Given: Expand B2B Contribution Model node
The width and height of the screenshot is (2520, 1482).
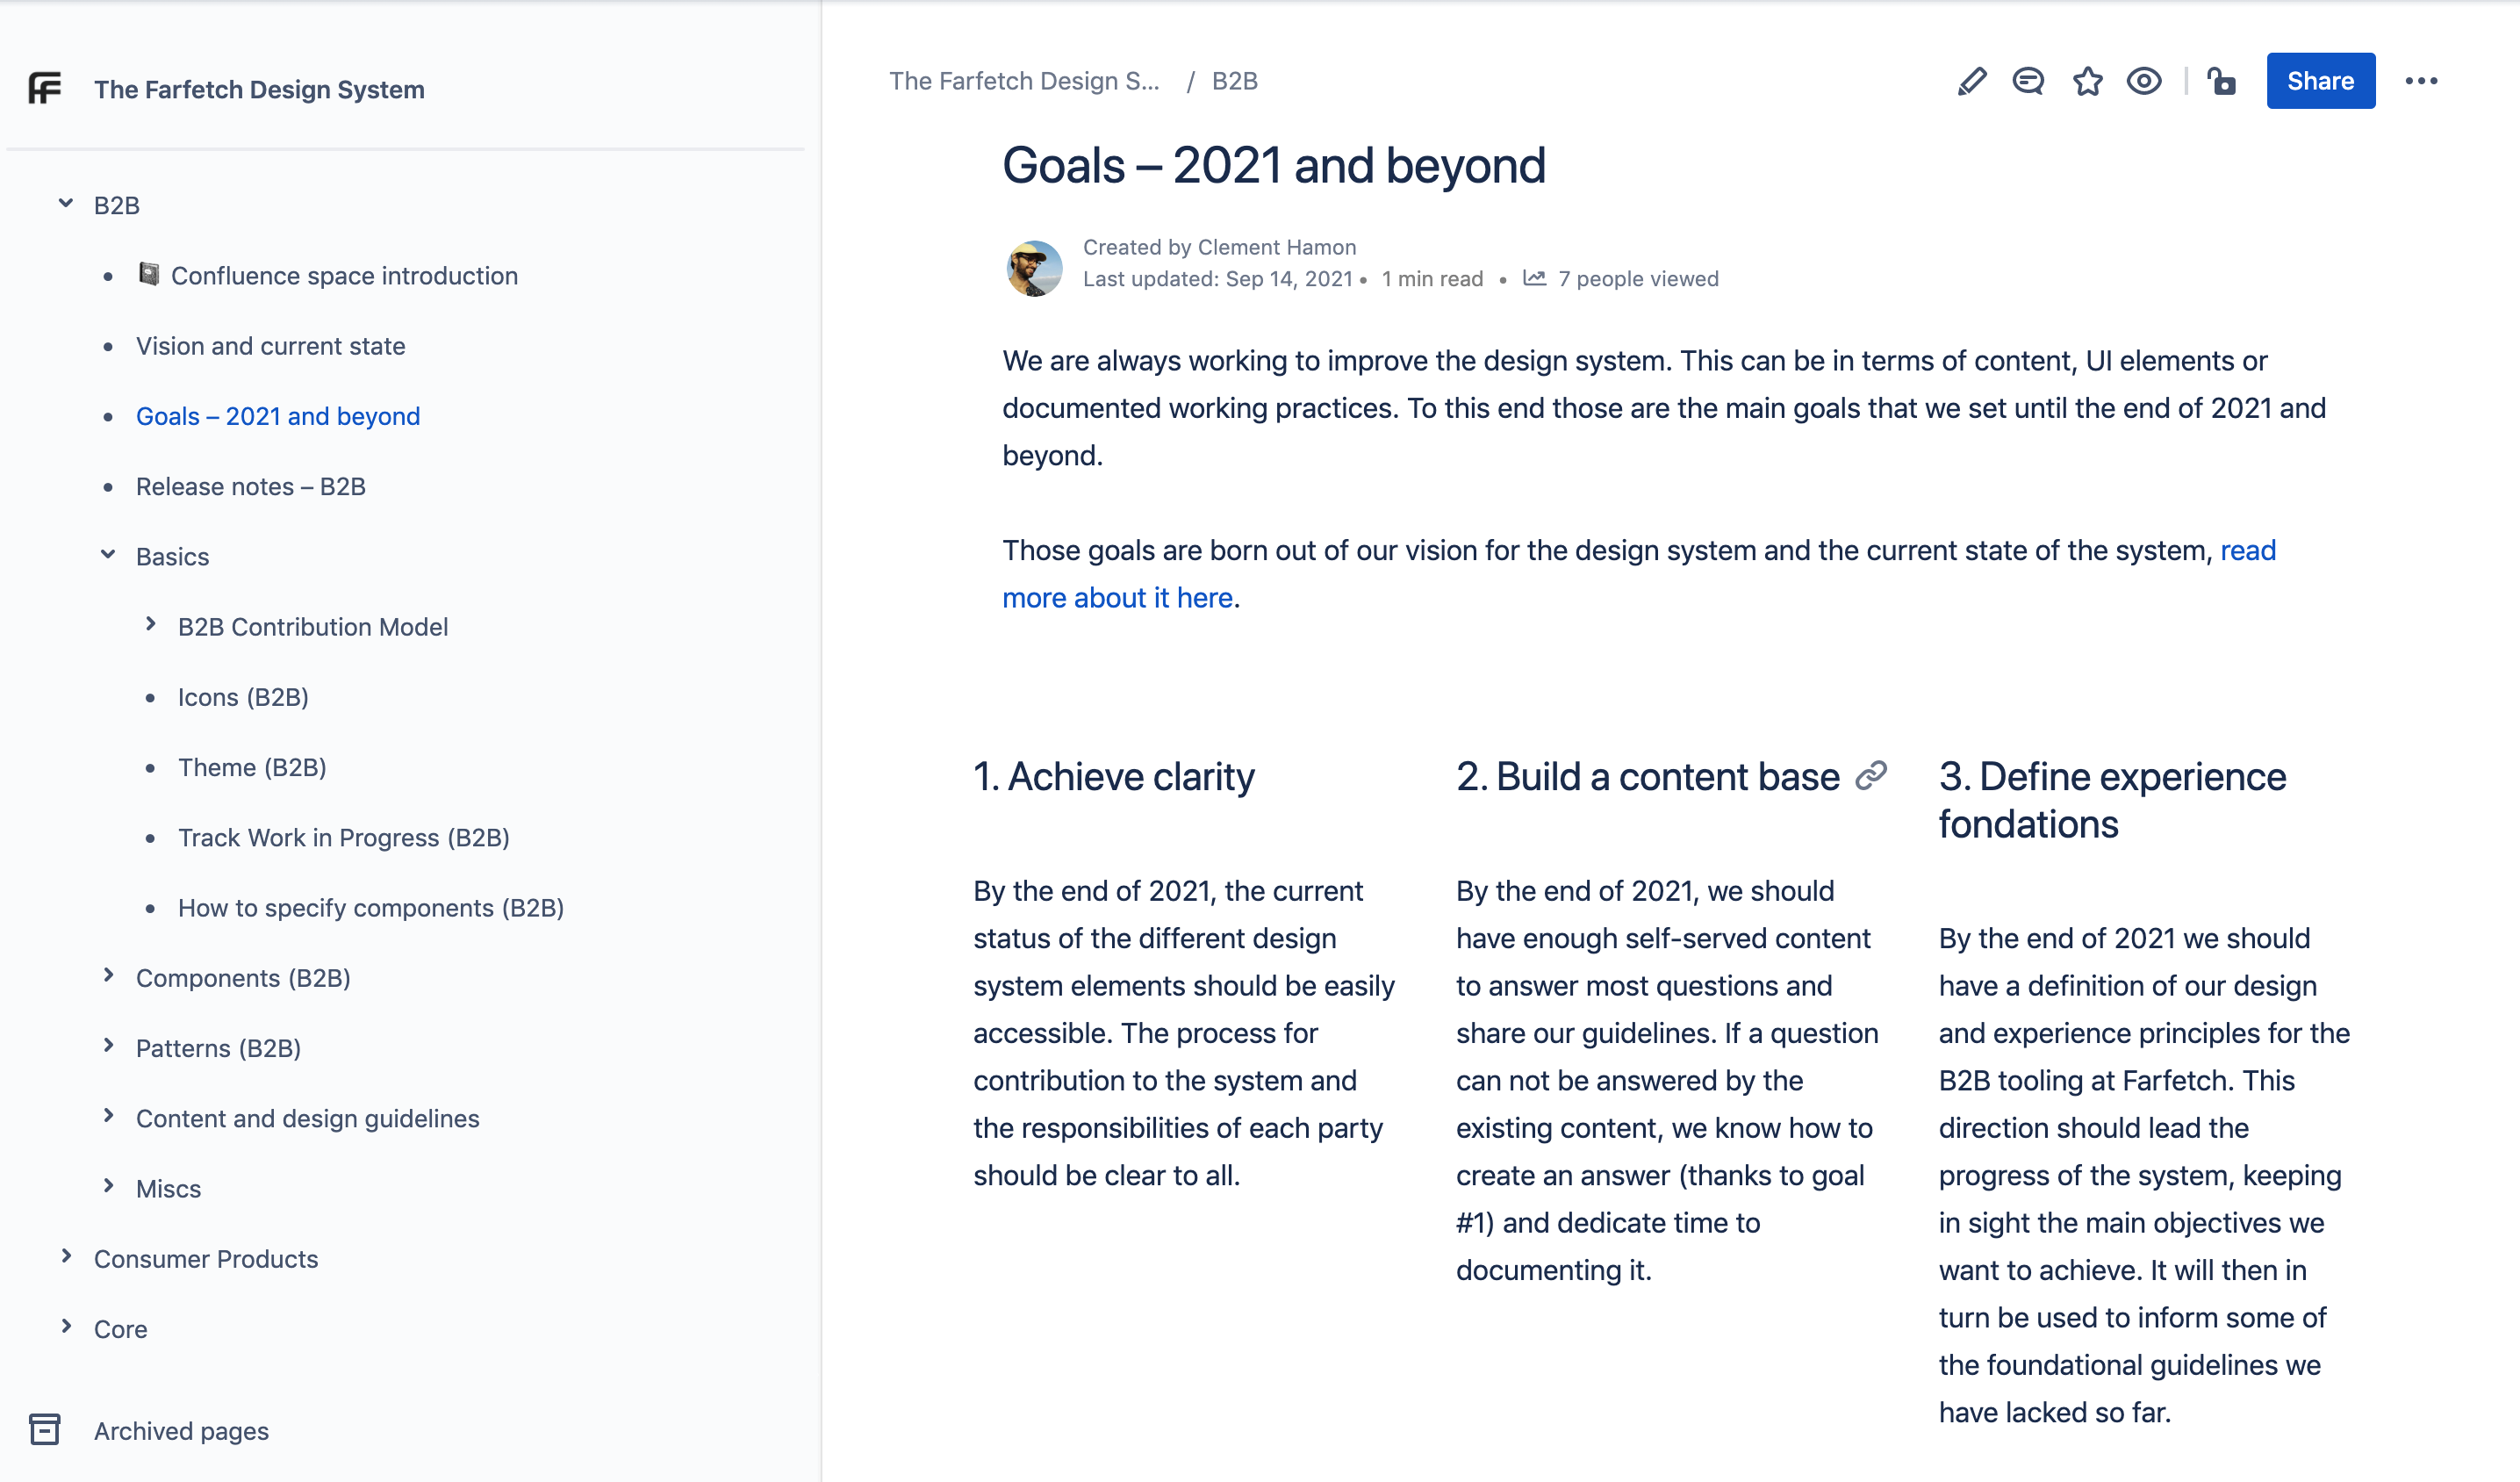Looking at the screenshot, I should click(x=150, y=624).
